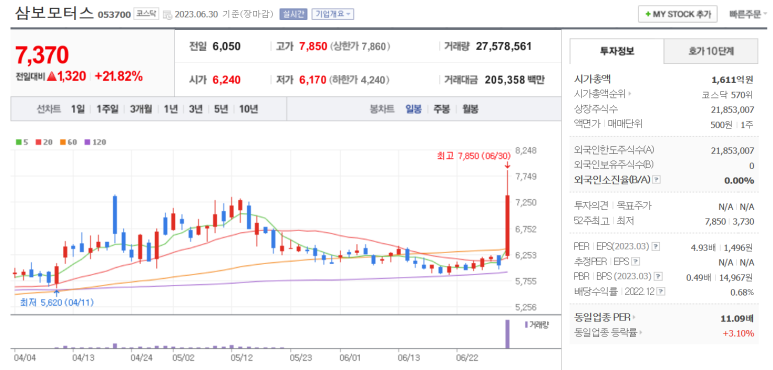The image size is (773, 370).
Task: Click the tall 06/30 volume bar
Action: pyautogui.click(x=507, y=334)
